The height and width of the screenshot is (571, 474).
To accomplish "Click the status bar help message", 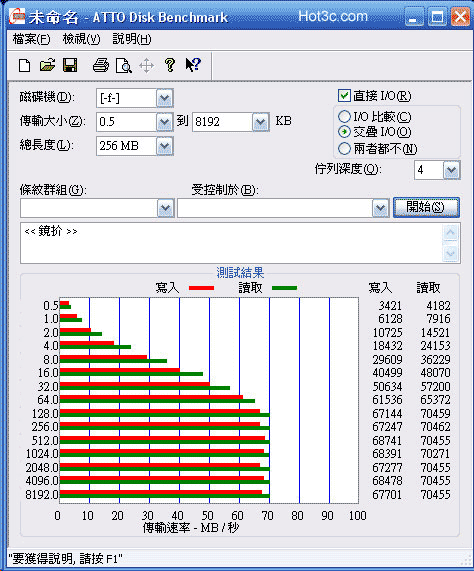I will coord(65,558).
